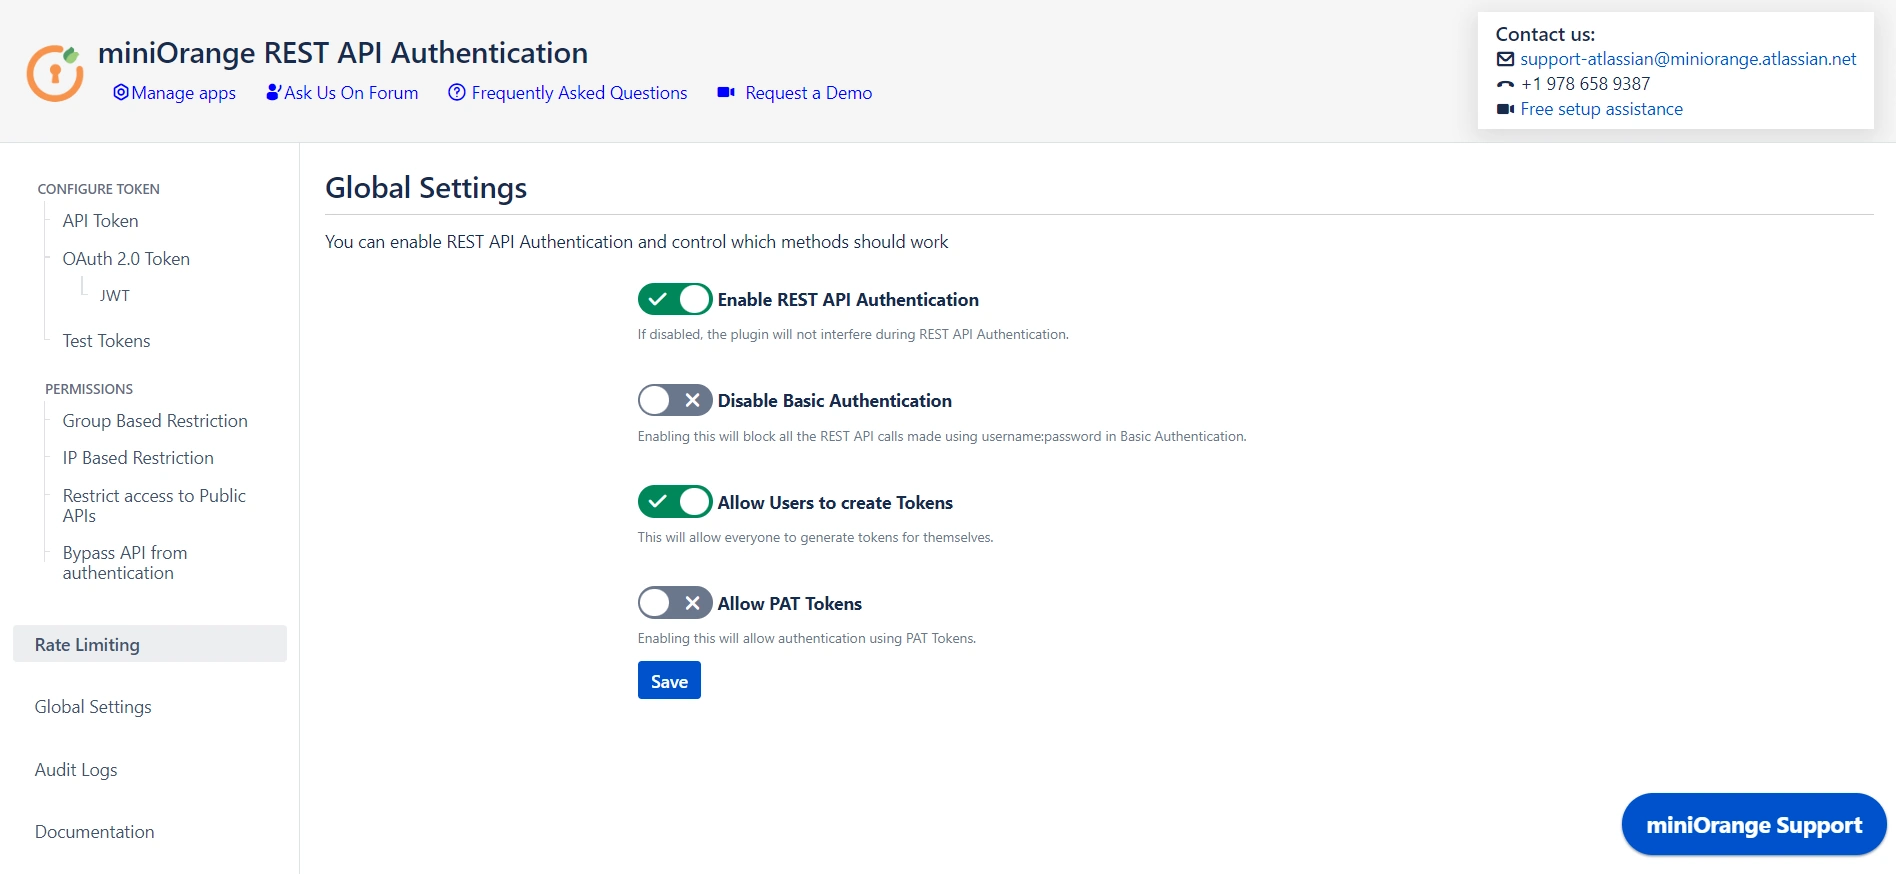Viewport: 1896px width, 874px height.
Task: Open Test Tokens in the sidebar
Action: click(x=106, y=341)
